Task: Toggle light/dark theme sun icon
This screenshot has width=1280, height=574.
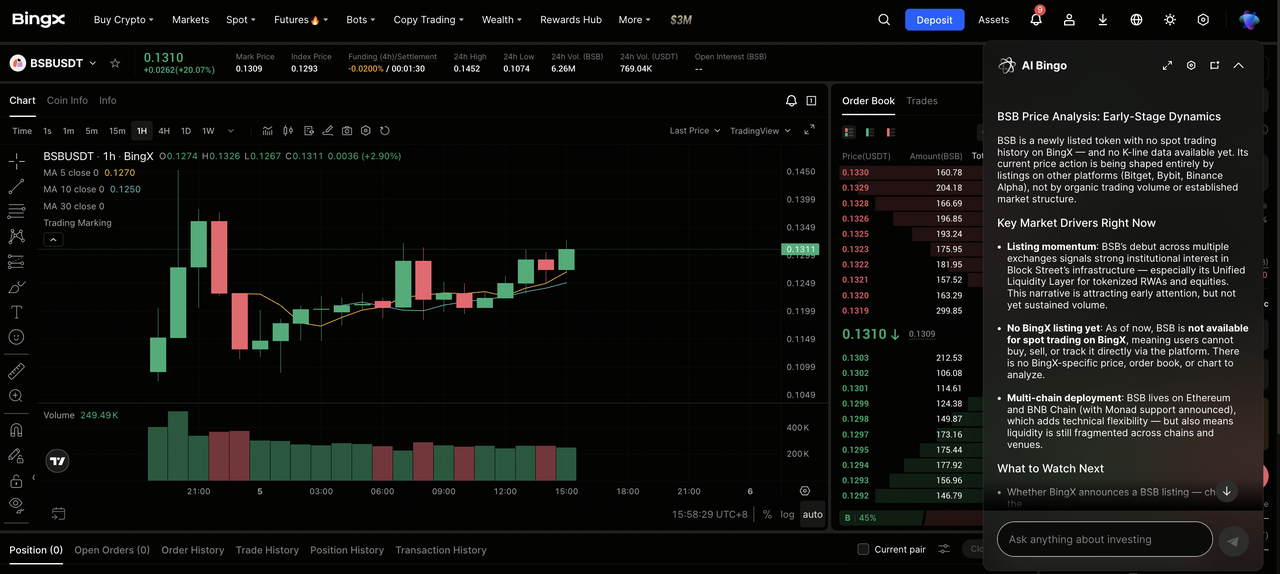Action: click(x=1170, y=20)
